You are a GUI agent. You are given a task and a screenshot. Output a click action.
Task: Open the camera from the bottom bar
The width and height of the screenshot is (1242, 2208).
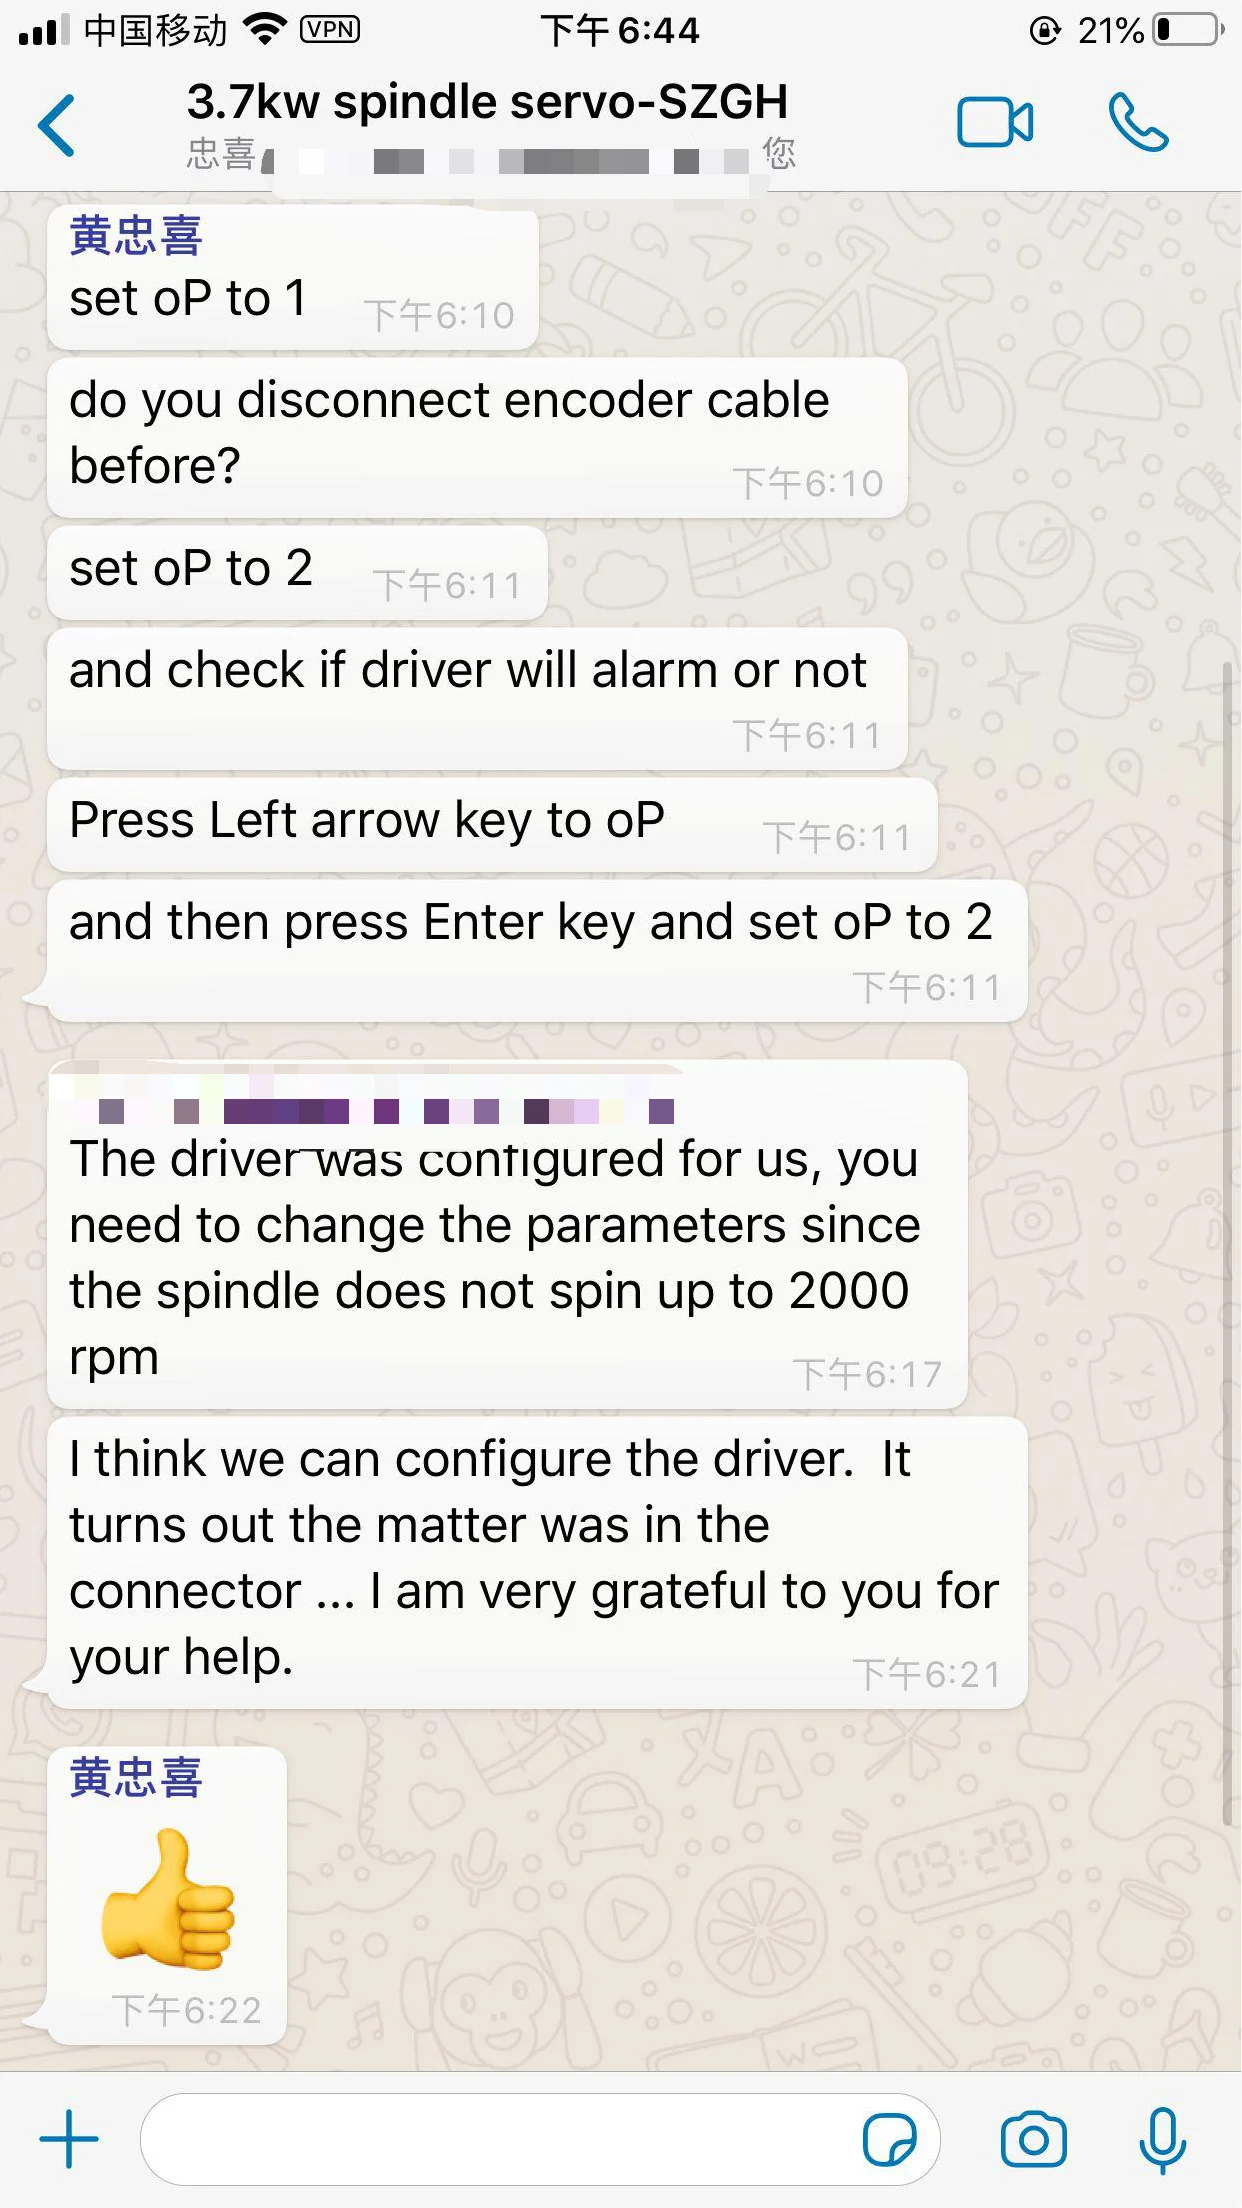pyautogui.click(x=1033, y=2139)
